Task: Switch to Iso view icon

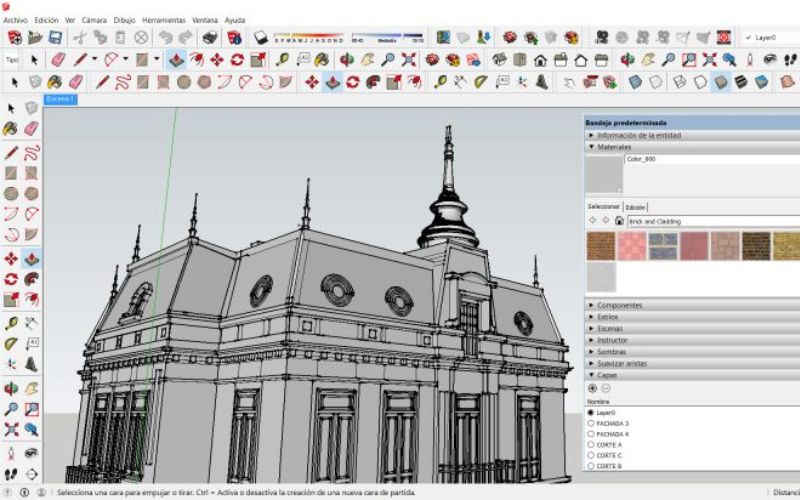Action: pyautogui.click(x=499, y=60)
